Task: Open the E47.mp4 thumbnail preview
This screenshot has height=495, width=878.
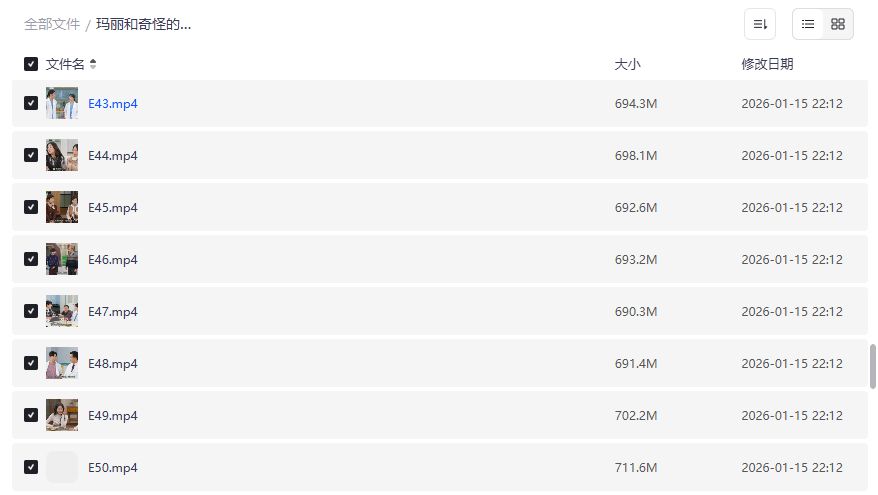Action: tap(62, 311)
